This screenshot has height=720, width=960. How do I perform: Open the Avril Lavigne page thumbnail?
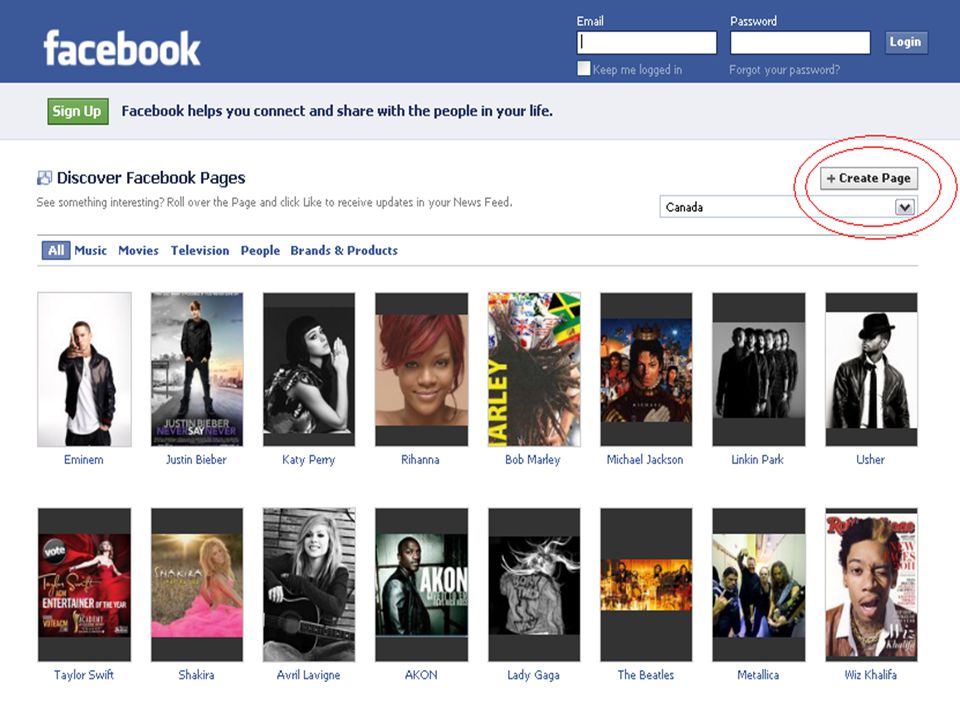tap(309, 585)
